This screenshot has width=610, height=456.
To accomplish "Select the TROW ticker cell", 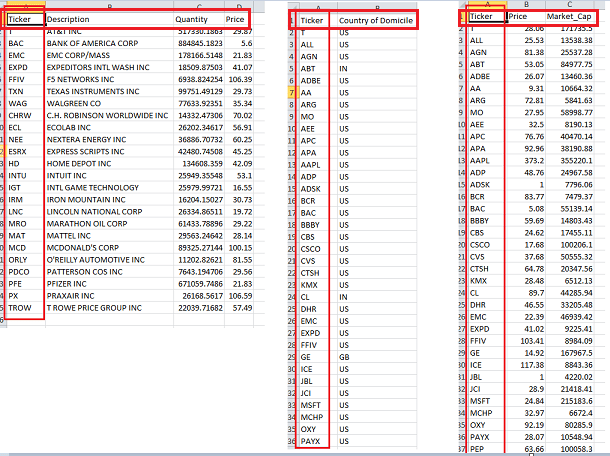I will pyautogui.click(x=26, y=308).
